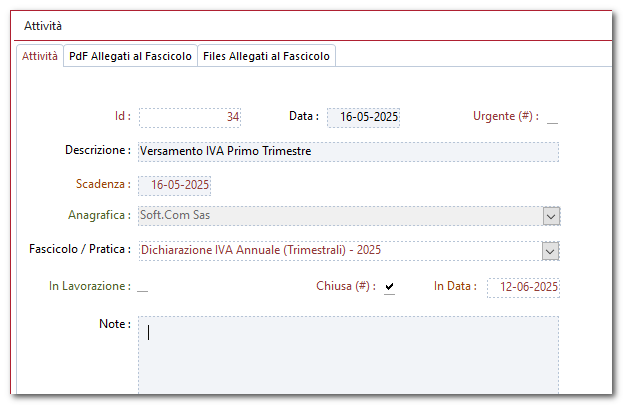Viewport: 623px width, 405px height.
Task: Expand the Fascicolo / Pratica dropdown arrow
Action: tap(550, 250)
